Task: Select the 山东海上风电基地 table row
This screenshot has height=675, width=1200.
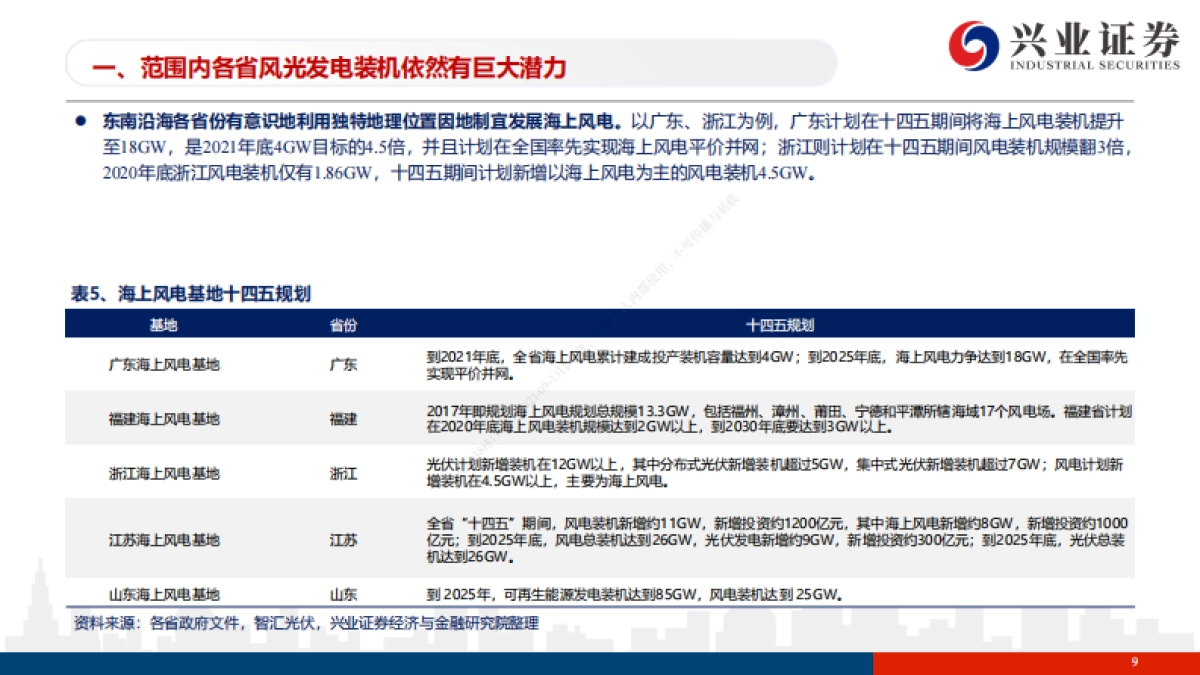Action: (x=600, y=593)
